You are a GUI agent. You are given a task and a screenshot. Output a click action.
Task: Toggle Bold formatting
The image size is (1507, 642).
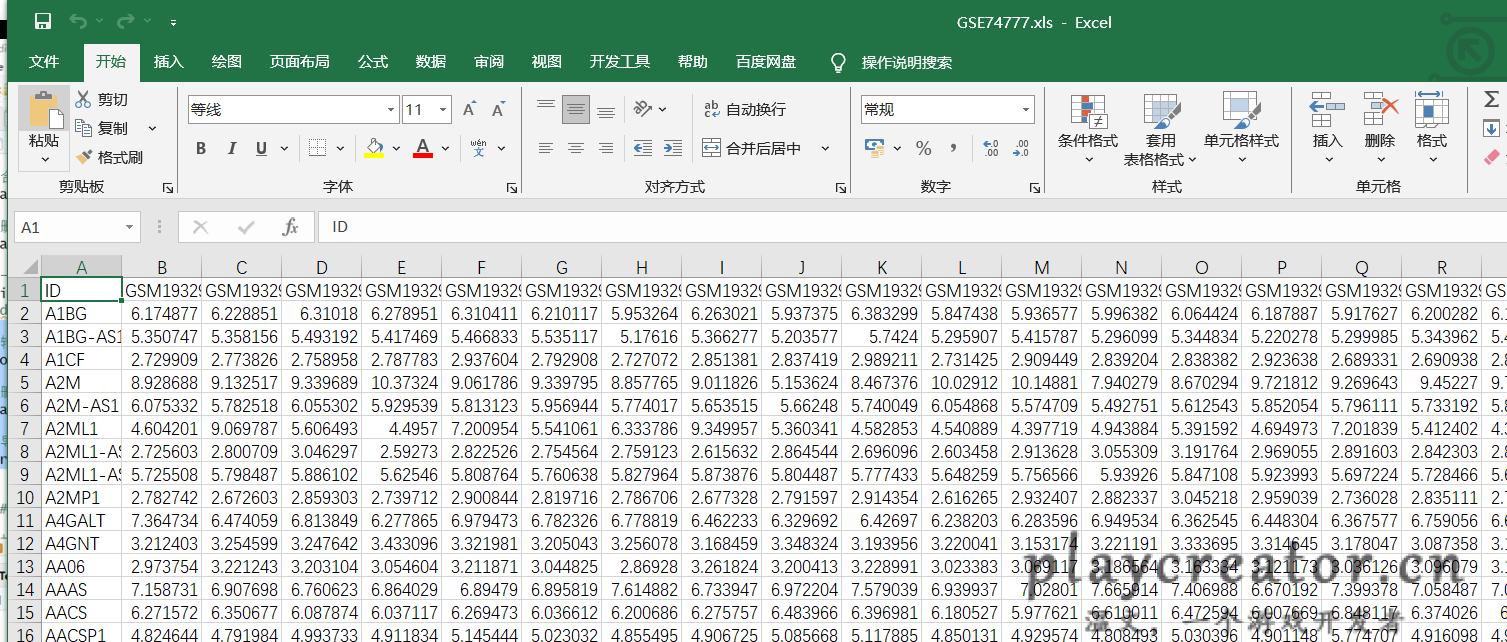pyautogui.click(x=201, y=148)
